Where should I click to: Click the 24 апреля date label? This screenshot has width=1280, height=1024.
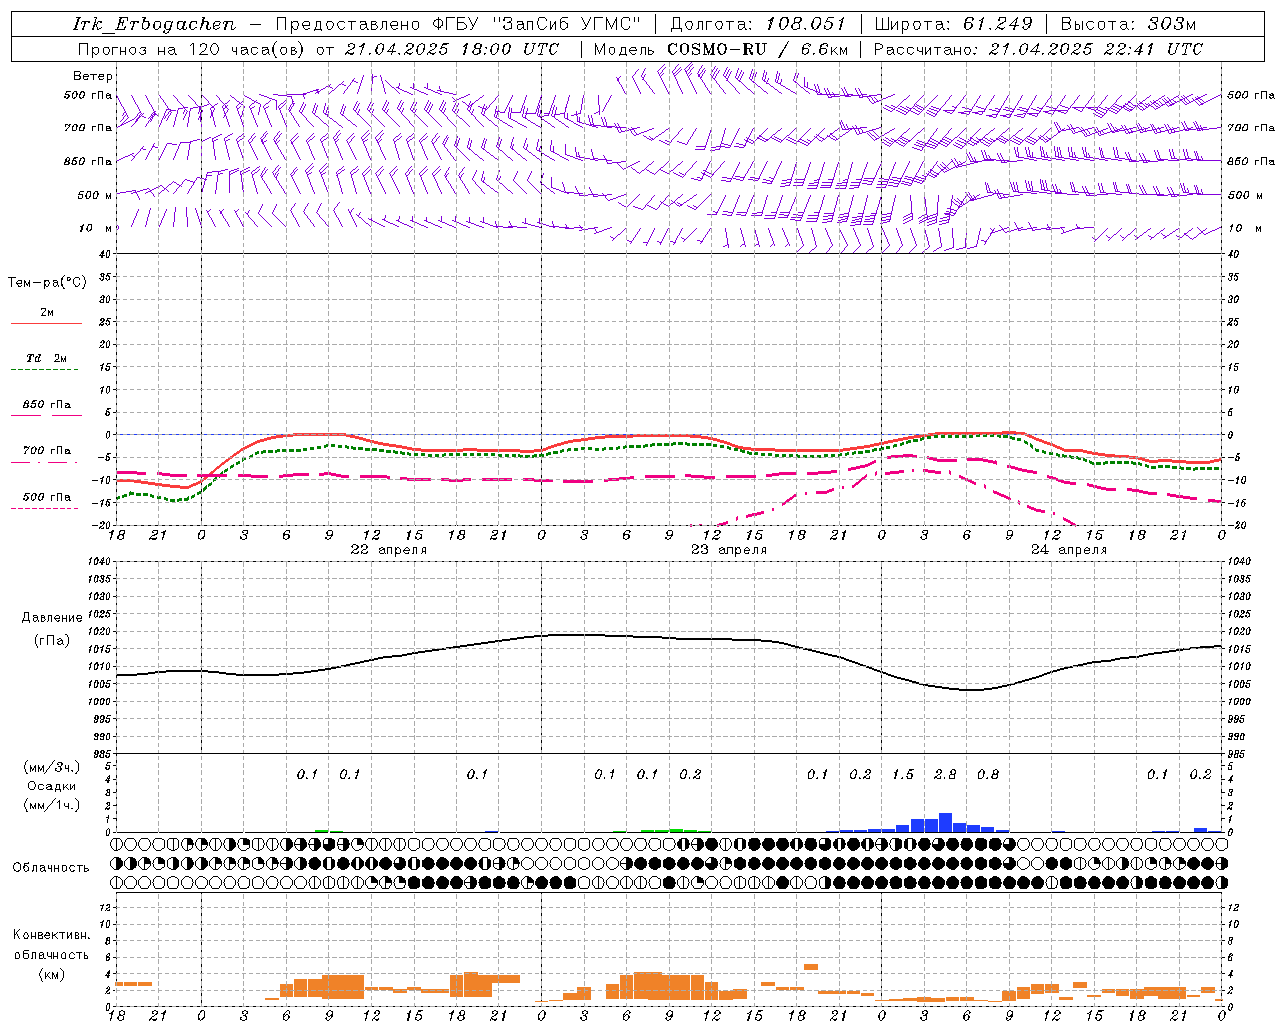coord(1069,550)
